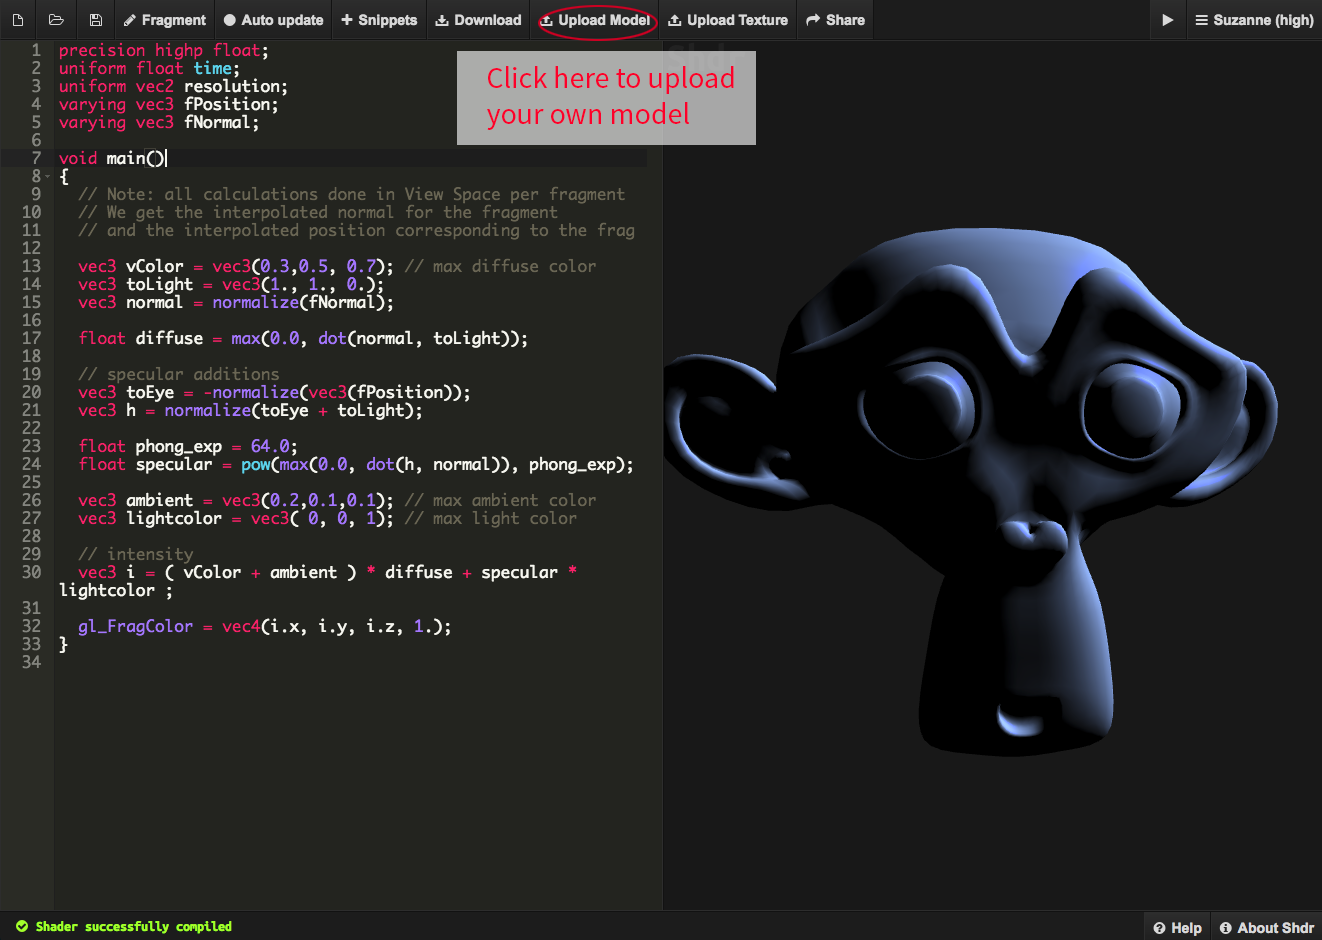Open the Fragment shader selector

(x=165, y=20)
